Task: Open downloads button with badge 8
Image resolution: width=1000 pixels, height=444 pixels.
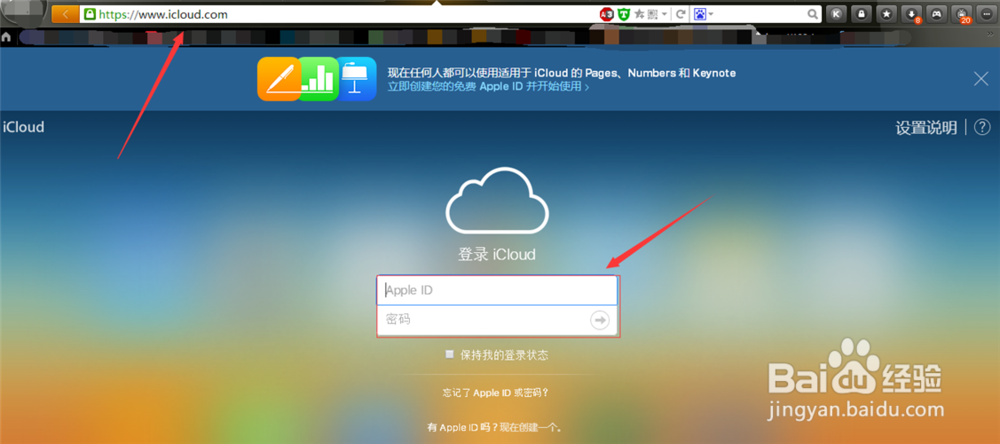Action: click(x=912, y=14)
